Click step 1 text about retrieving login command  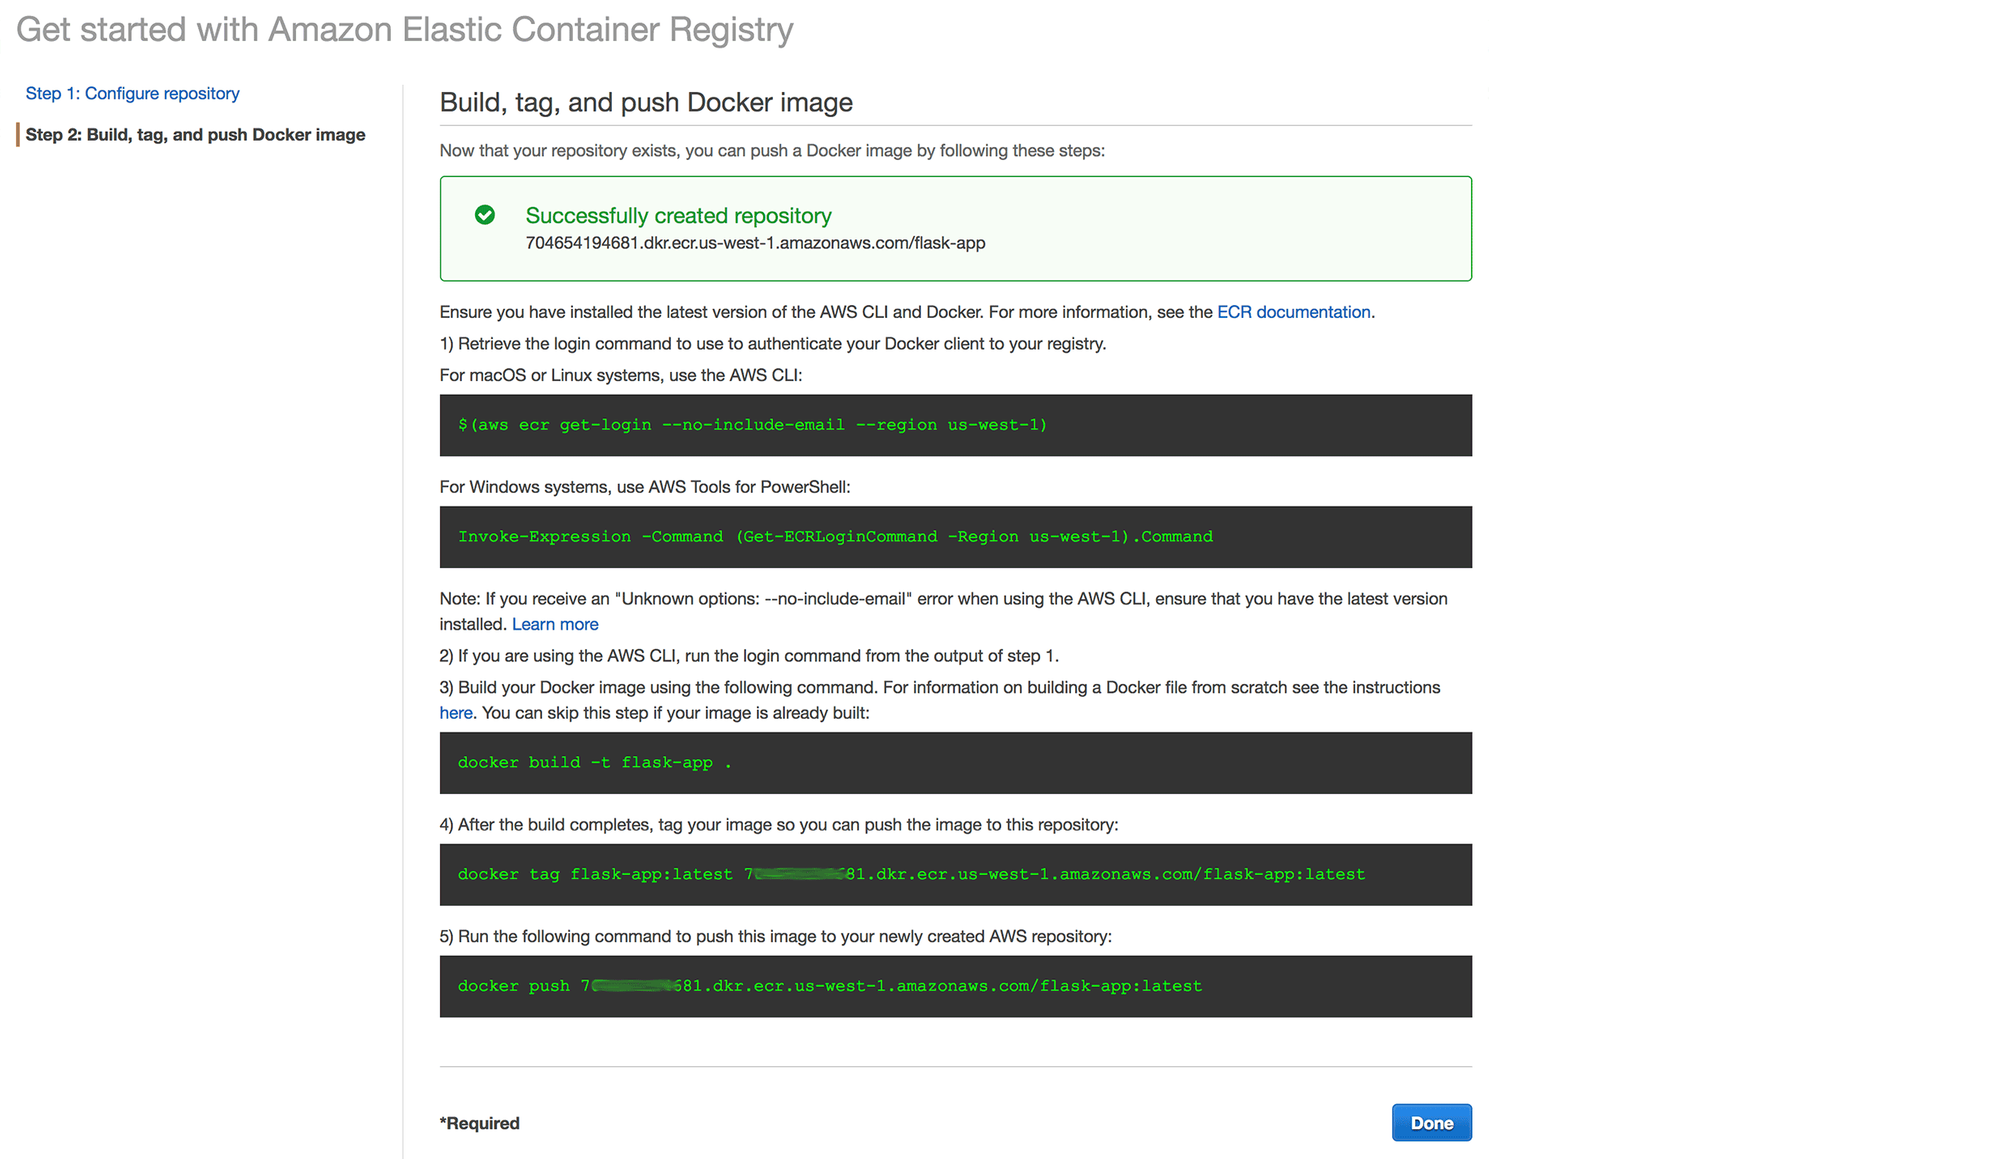(x=773, y=344)
